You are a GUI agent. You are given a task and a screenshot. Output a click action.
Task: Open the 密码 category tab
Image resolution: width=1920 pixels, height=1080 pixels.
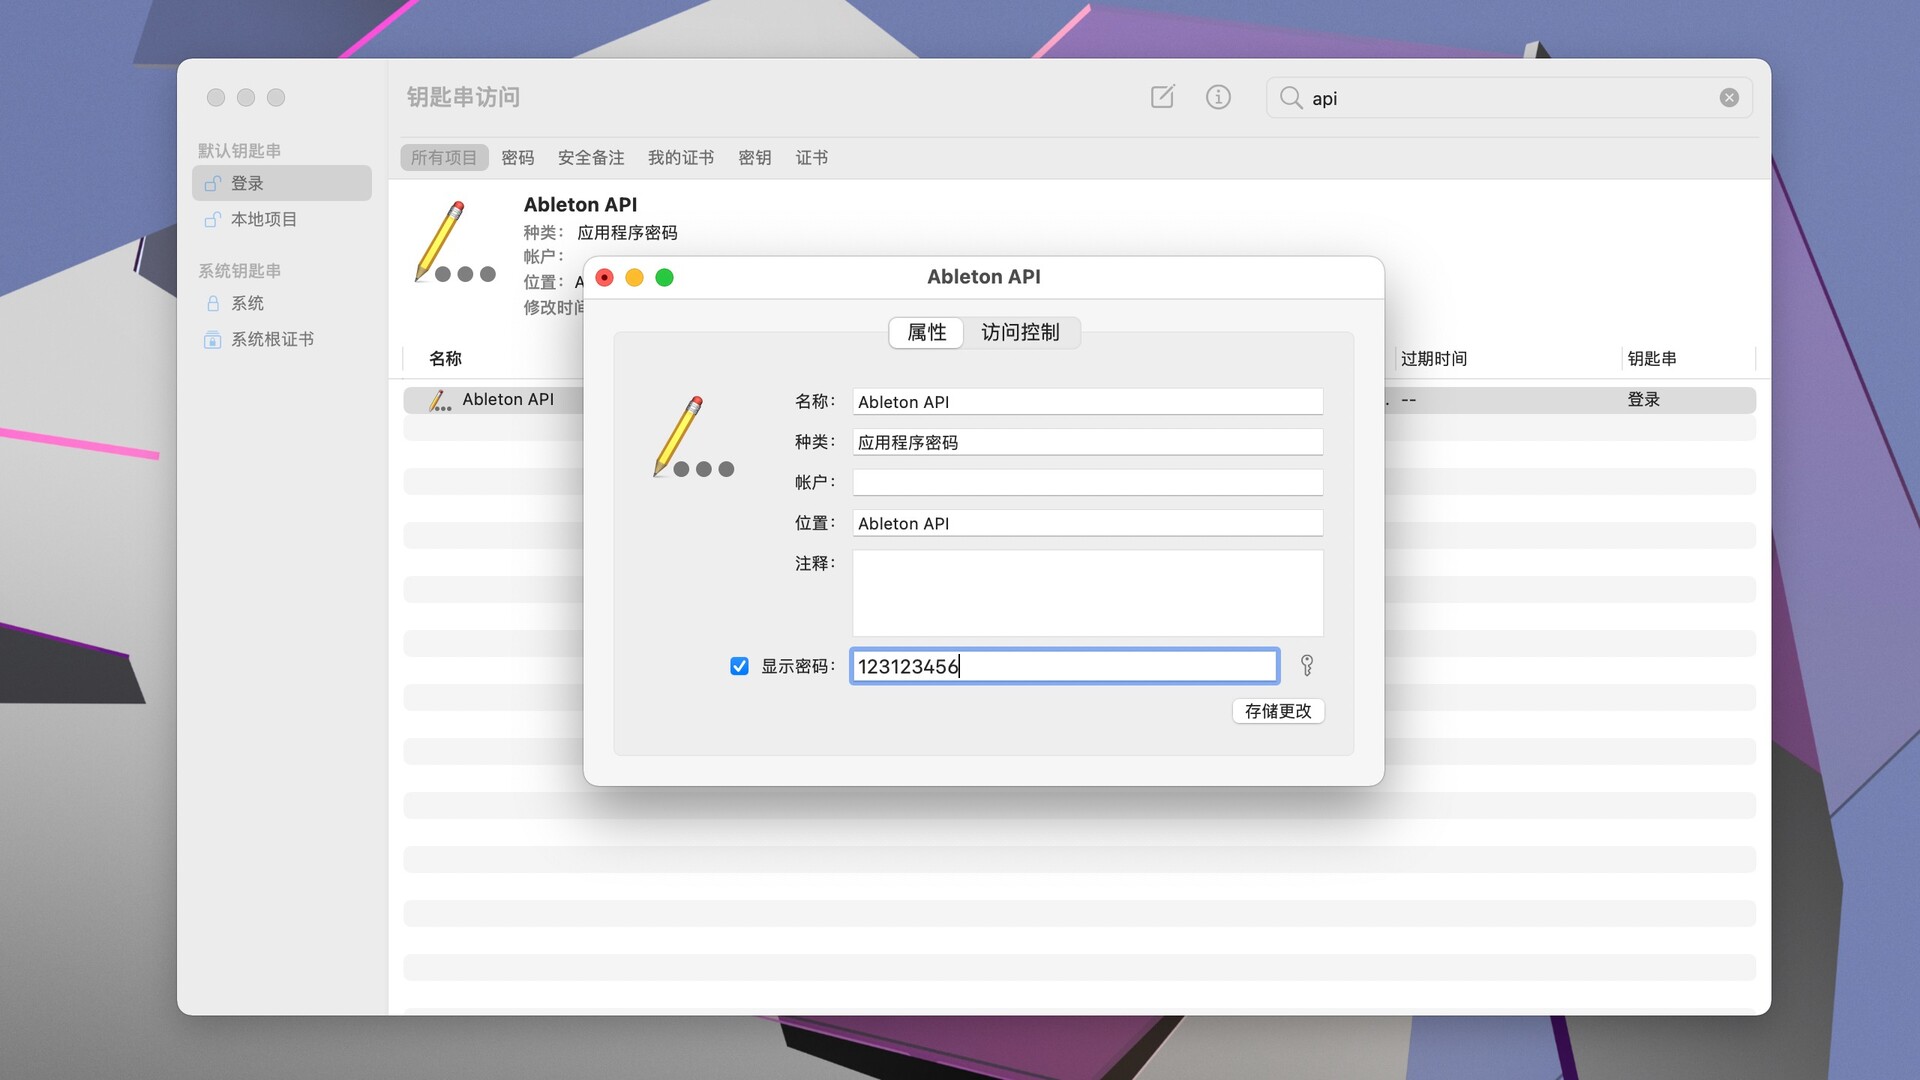tap(518, 157)
